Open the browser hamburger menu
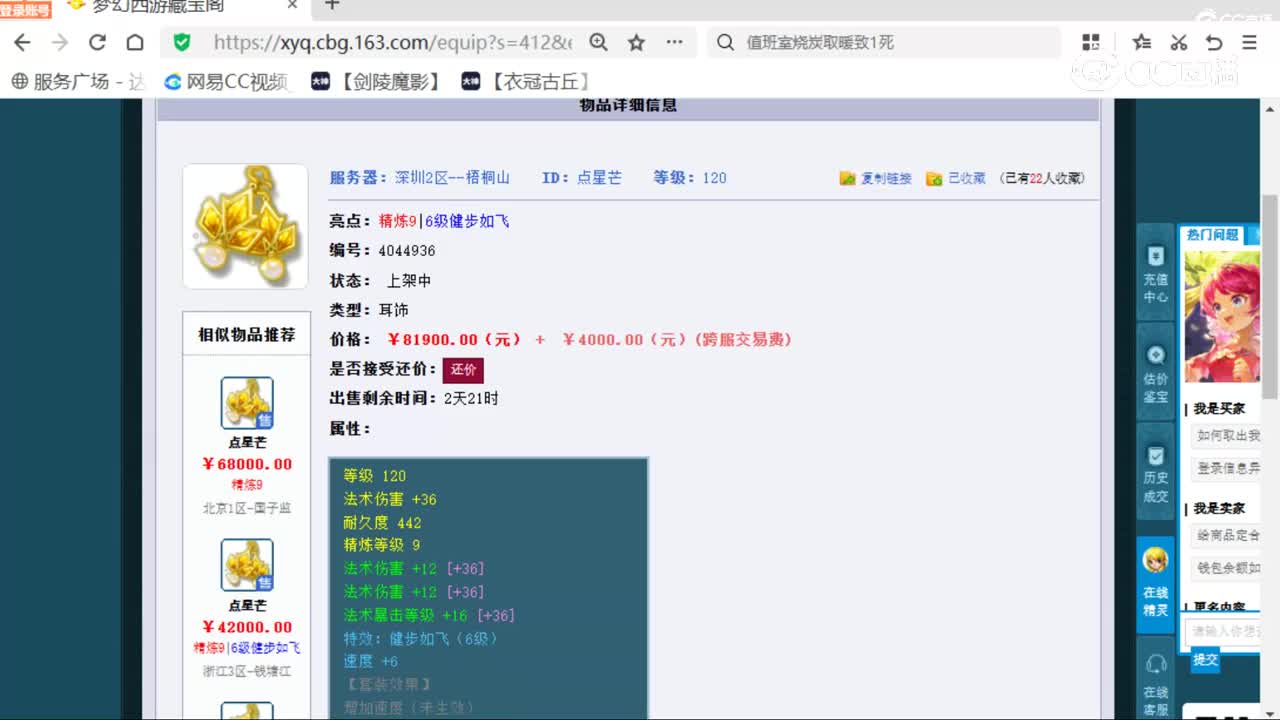 (1248, 43)
